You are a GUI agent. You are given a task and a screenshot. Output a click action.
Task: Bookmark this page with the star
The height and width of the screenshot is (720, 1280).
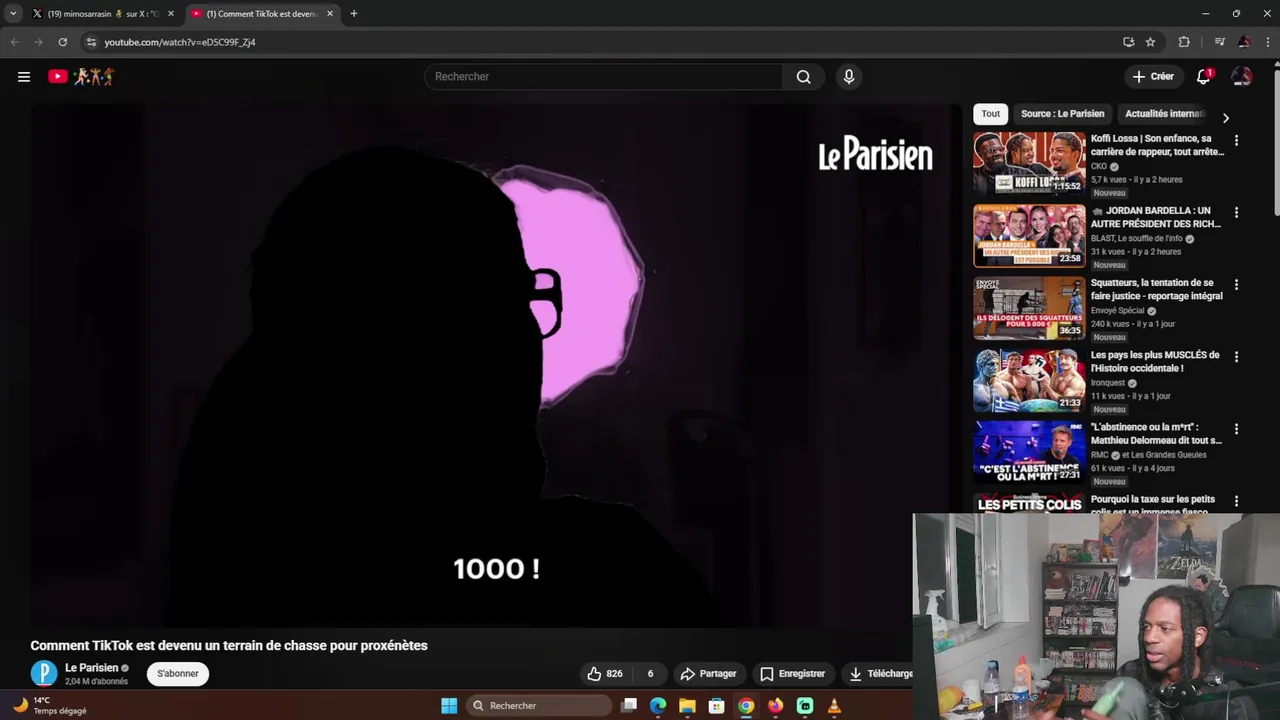pyautogui.click(x=1150, y=42)
